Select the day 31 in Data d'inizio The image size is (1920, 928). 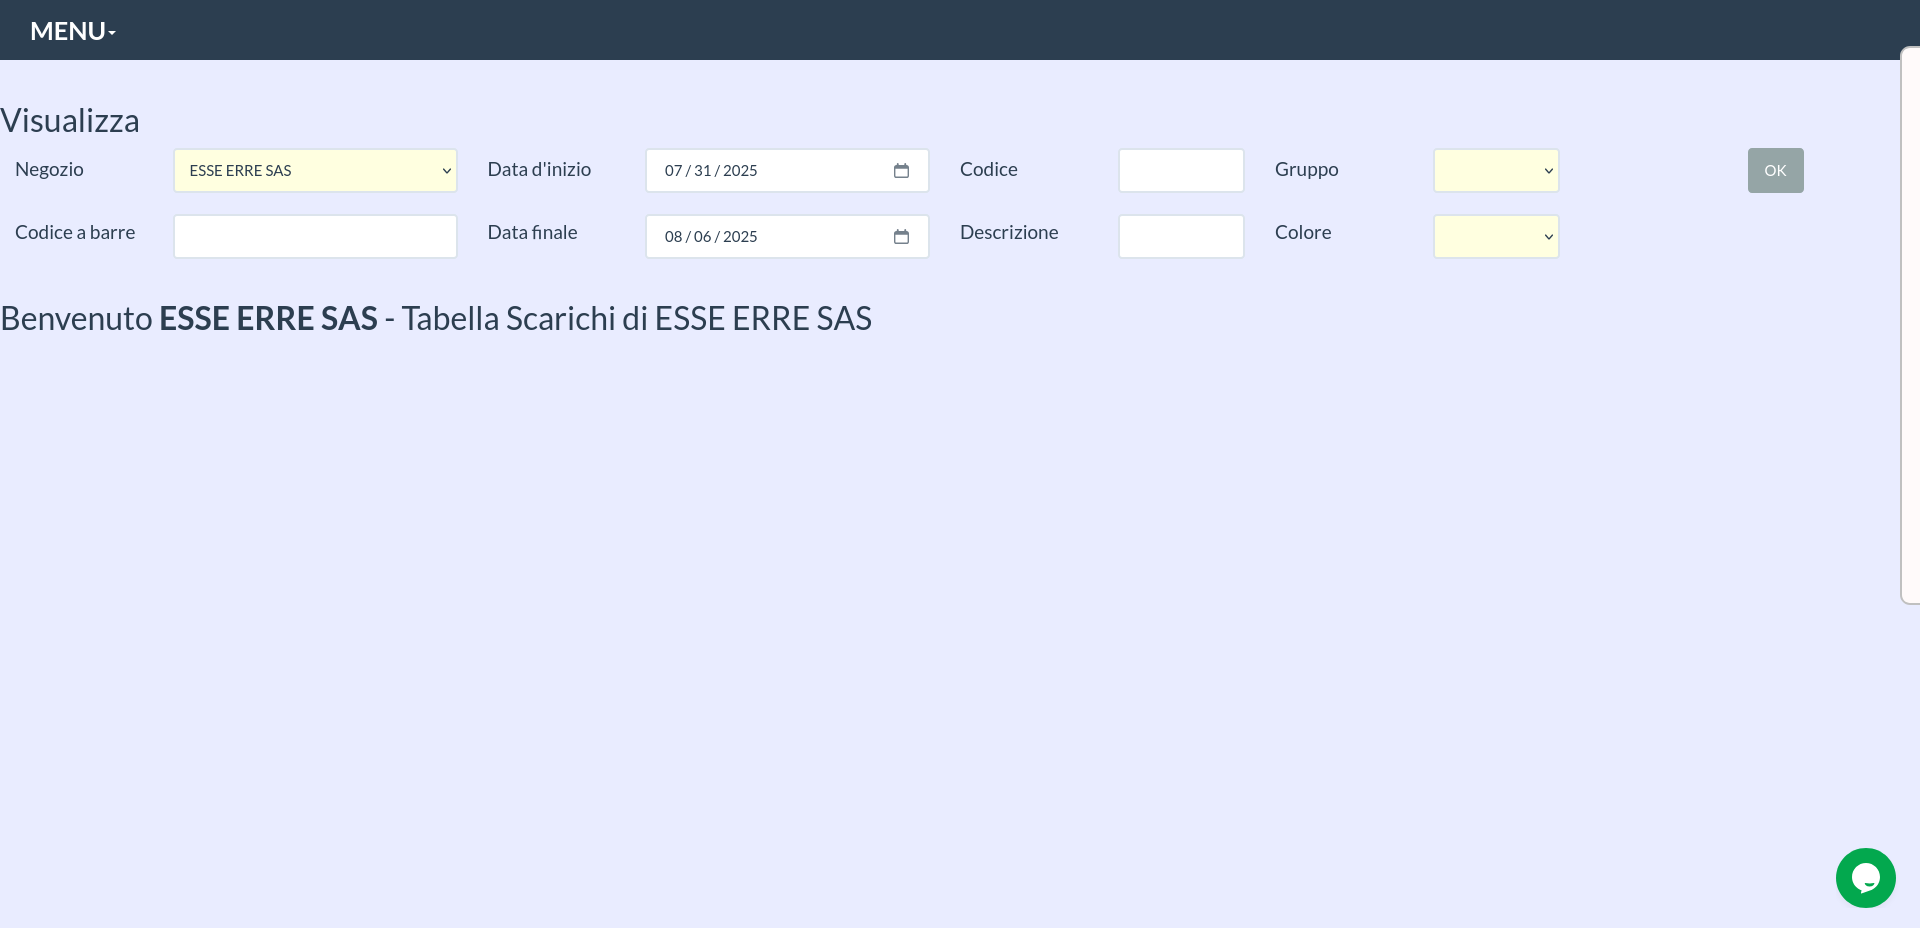pos(702,171)
